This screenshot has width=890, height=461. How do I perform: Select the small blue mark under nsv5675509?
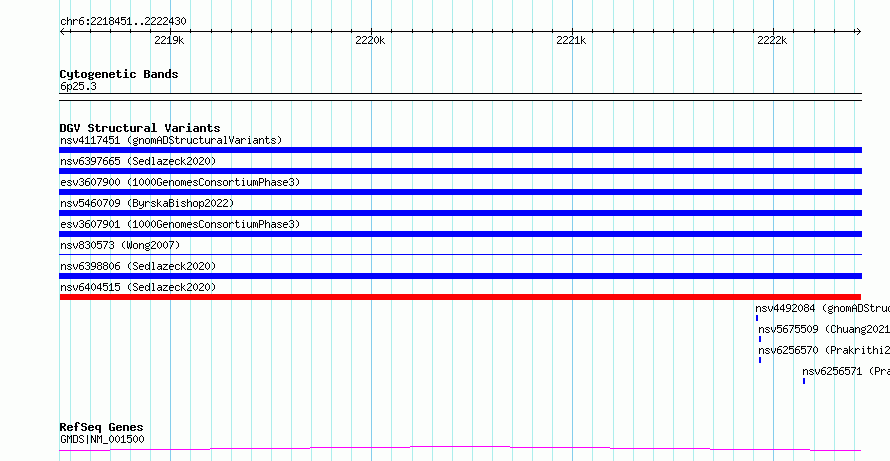click(760, 339)
